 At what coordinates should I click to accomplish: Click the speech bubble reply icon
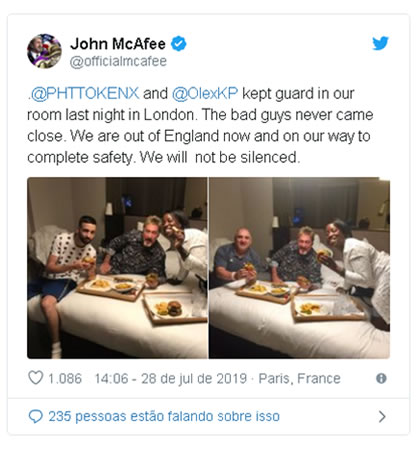(35, 416)
